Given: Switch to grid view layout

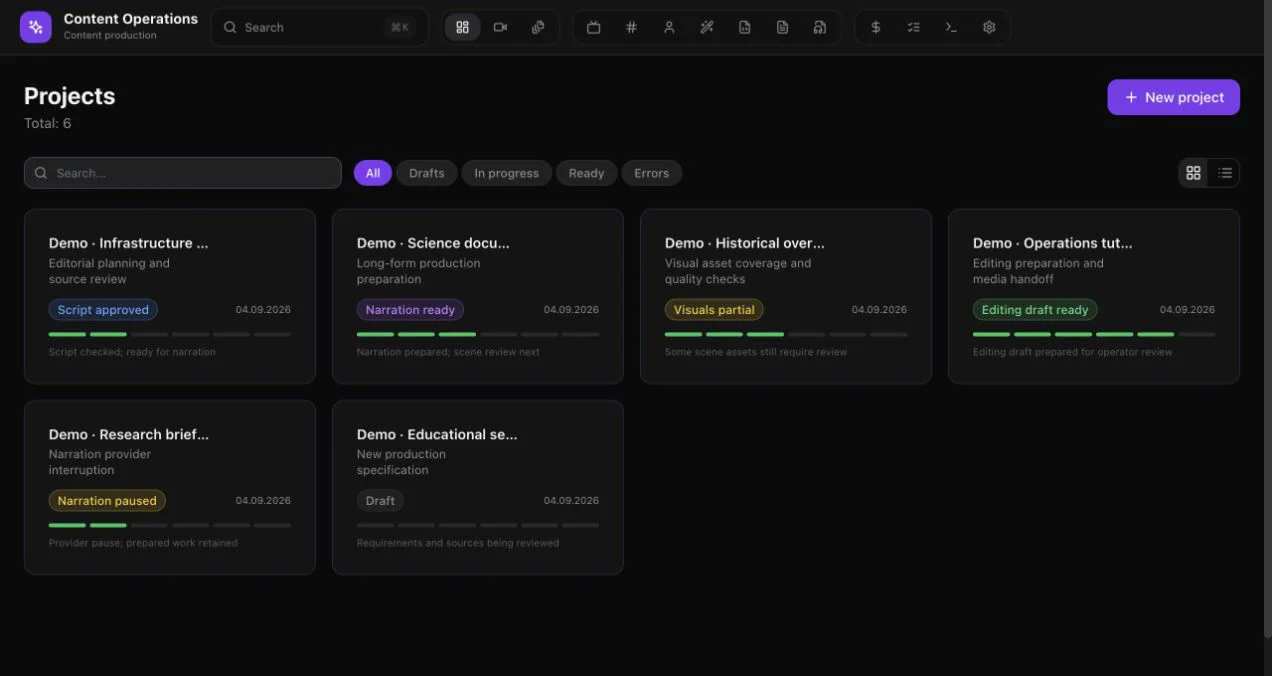Looking at the screenshot, I should click(x=1193, y=173).
